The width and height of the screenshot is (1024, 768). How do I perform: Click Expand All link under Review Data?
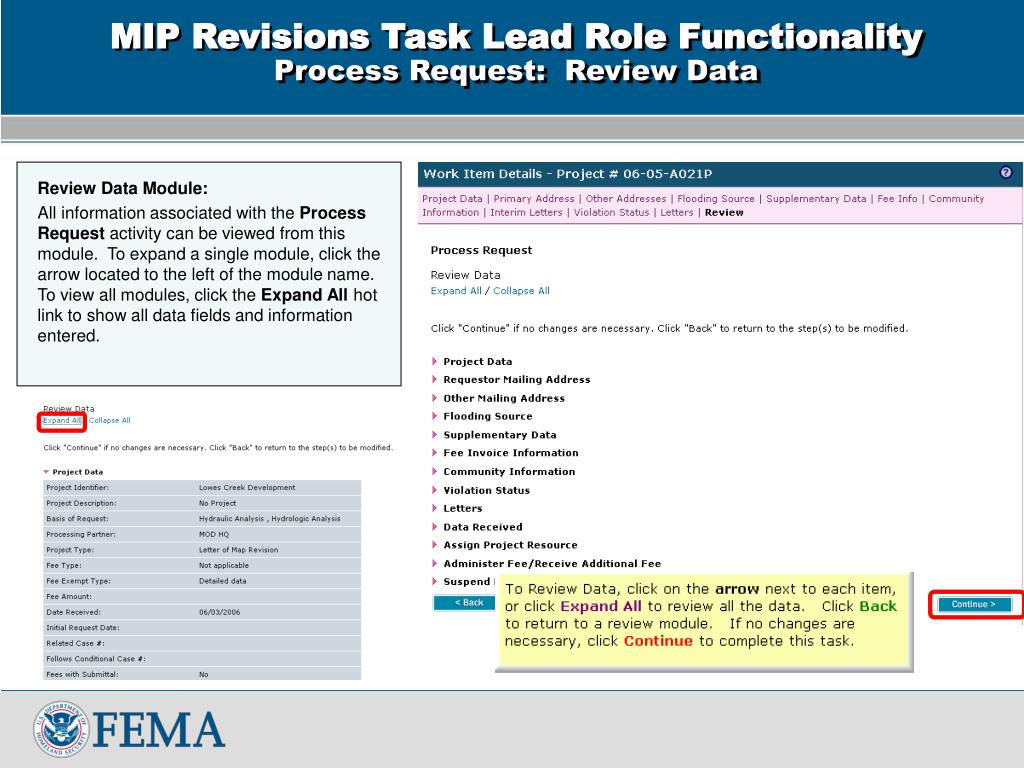(456, 291)
